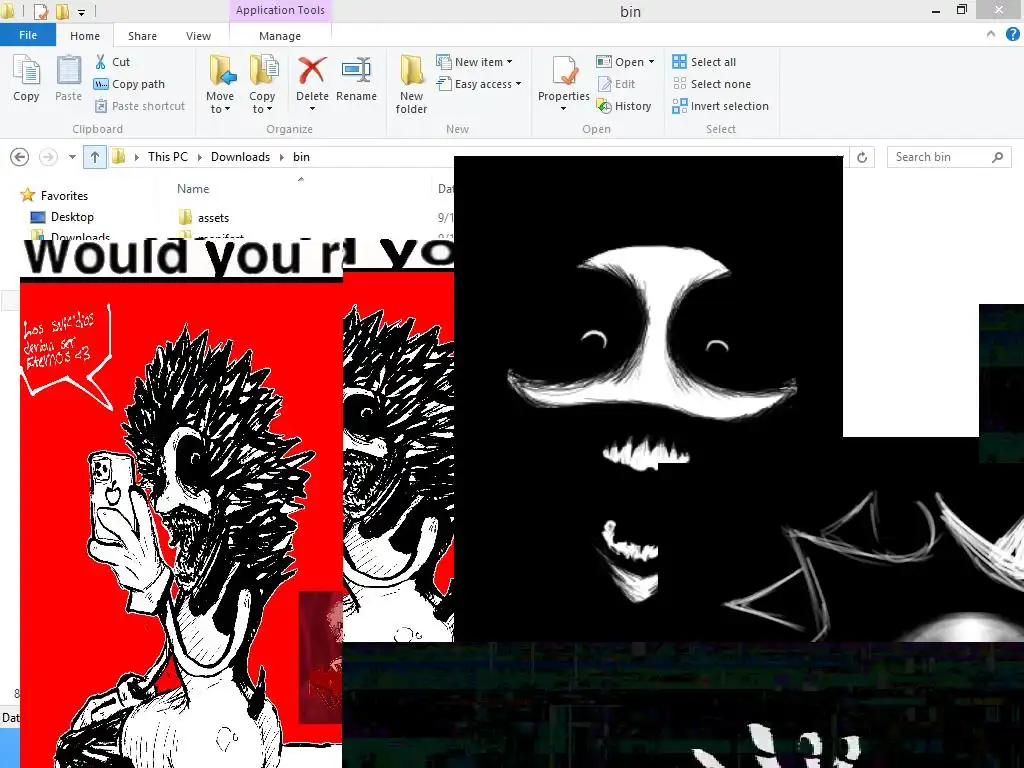This screenshot has width=1024, height=768.
Task: Expand the New item dropdown
Action: [x=509, y=62]
